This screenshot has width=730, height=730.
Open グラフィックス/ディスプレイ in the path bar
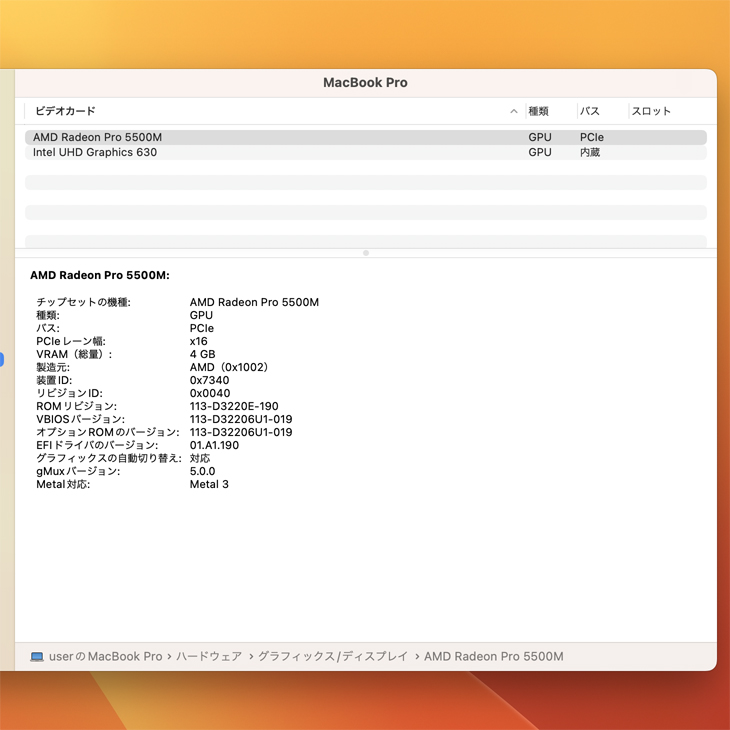(x=333, y=657)
